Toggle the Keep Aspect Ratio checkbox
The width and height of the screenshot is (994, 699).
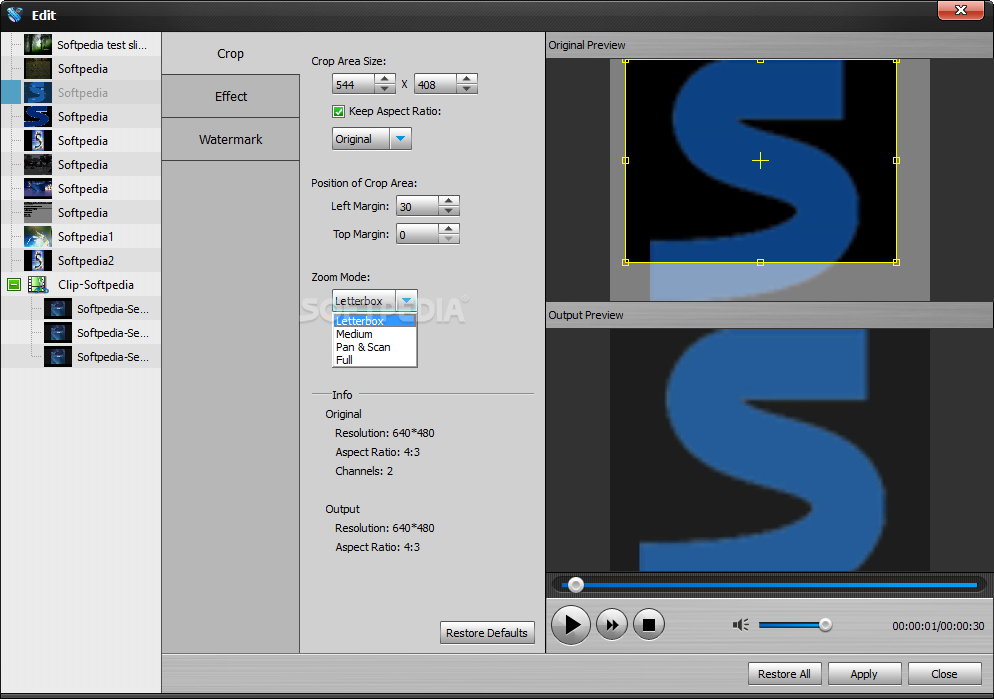[x=339, y=112]
